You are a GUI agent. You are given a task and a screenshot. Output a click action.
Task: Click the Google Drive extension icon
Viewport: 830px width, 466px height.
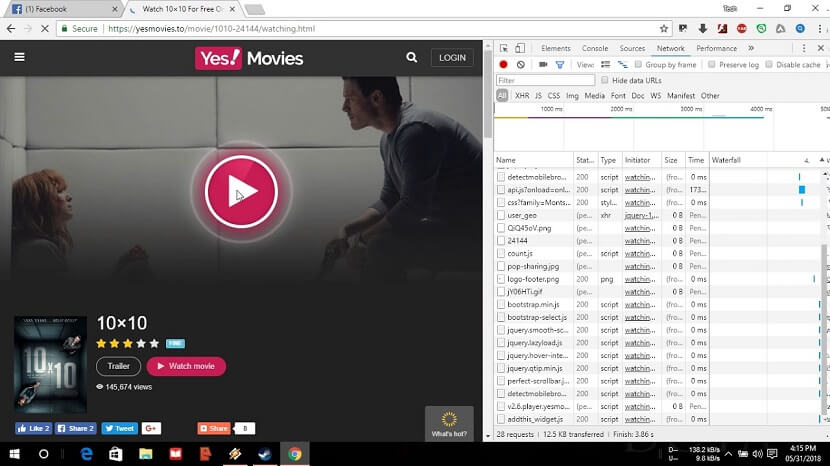coord(781,29)
